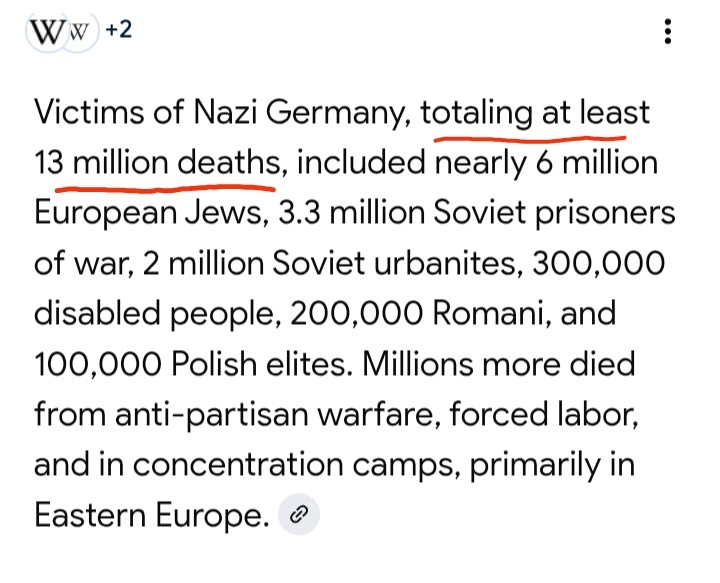Image resolution: width=720 pixels, height=583 pixels.
Task: Open the three-dot more options menu
Action: point(668,32)
